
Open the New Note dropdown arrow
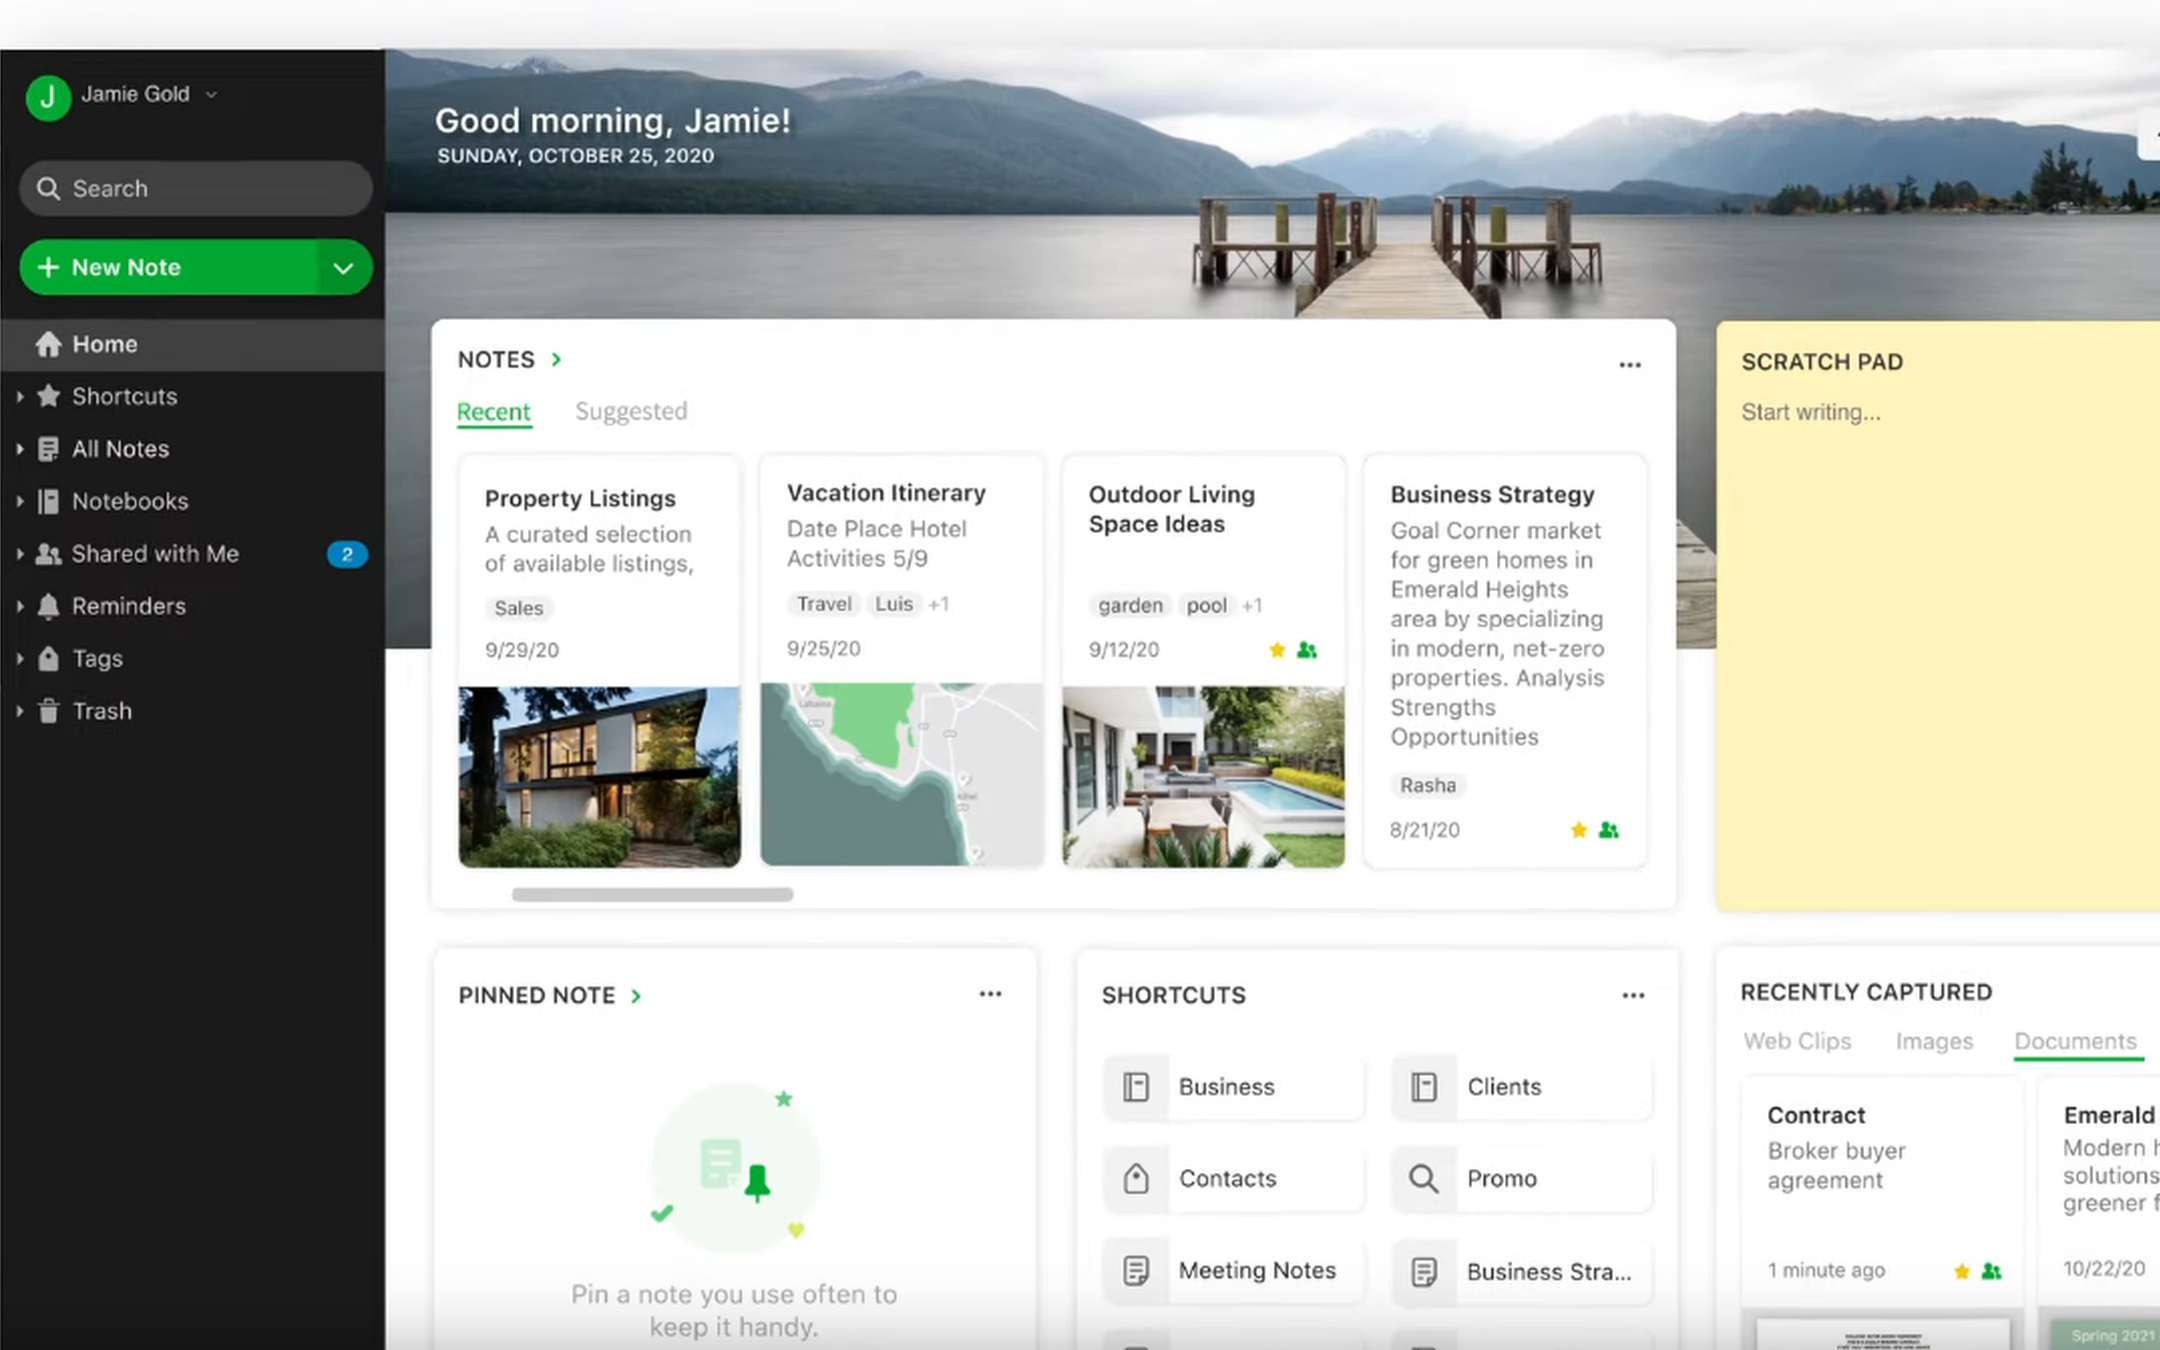(343, 268)
